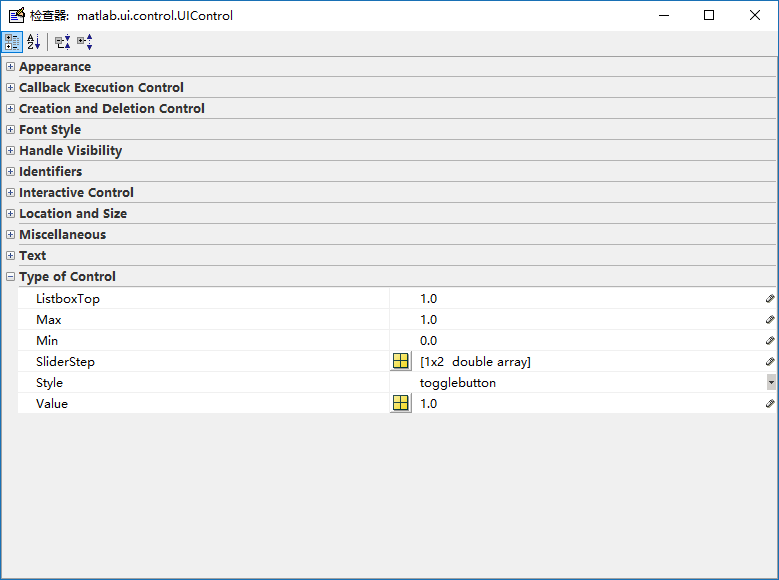Expand the Appearance category

(x=10, y=67)
